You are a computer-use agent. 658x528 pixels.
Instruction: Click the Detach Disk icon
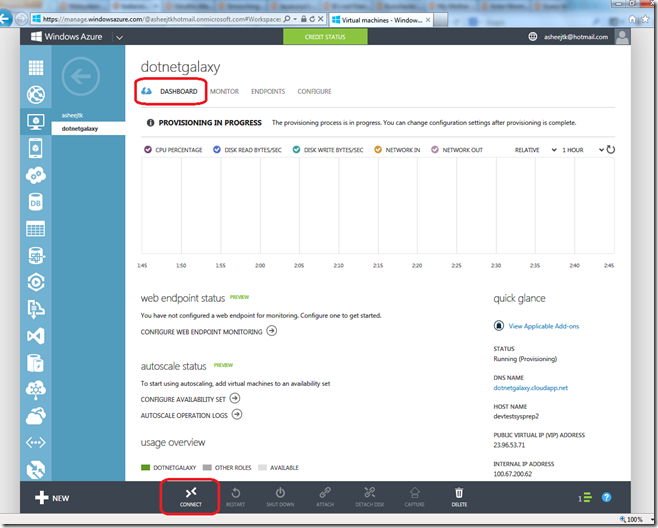pyautogui.click(x=370, y=493)
